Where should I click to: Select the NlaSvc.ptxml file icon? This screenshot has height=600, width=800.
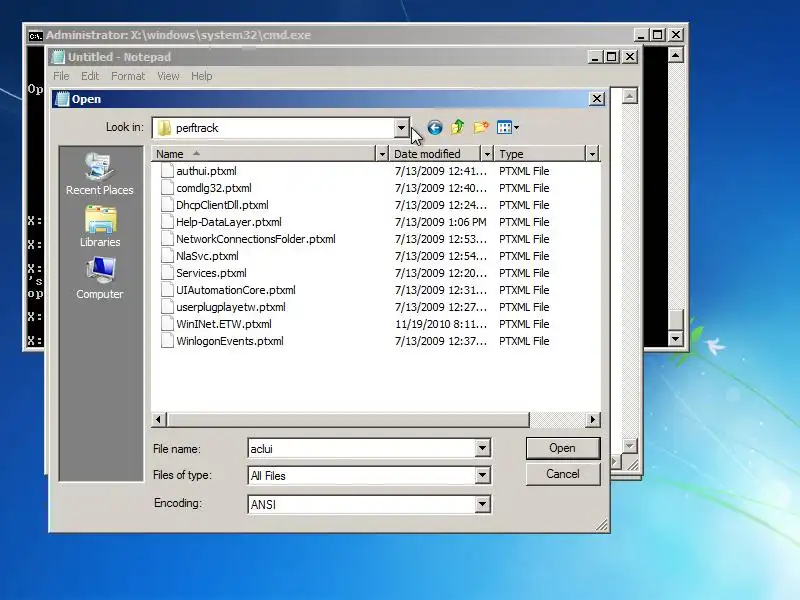tap(167, 256)
